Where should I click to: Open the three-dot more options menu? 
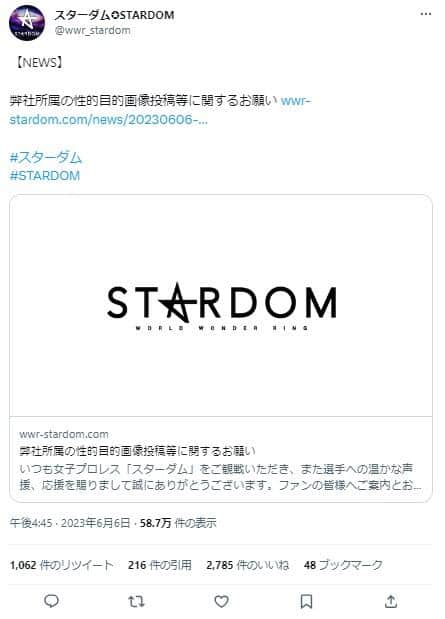[426, 14]
